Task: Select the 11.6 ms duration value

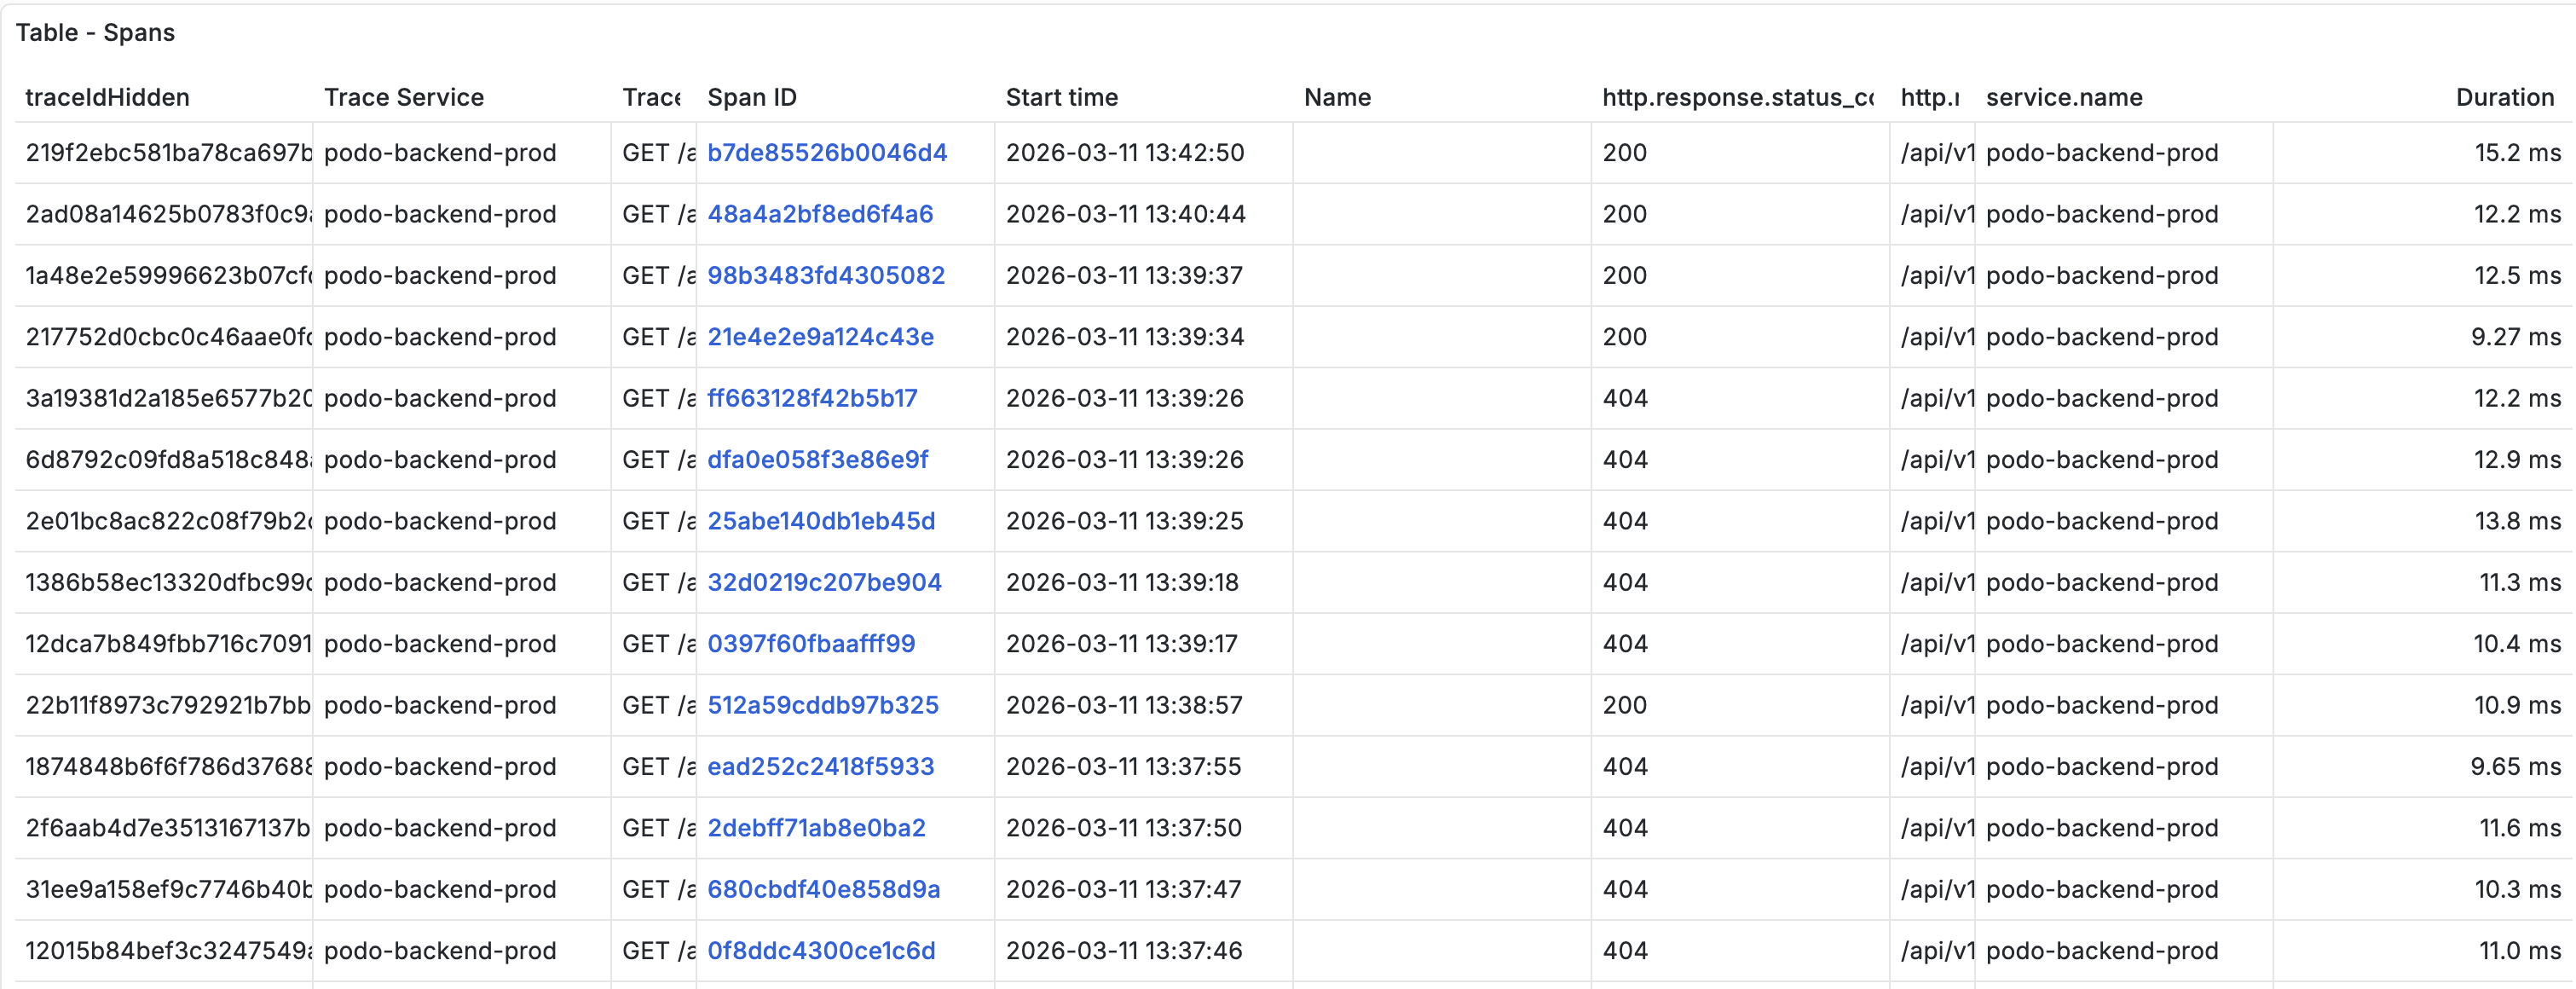Action: [2520, 828]
